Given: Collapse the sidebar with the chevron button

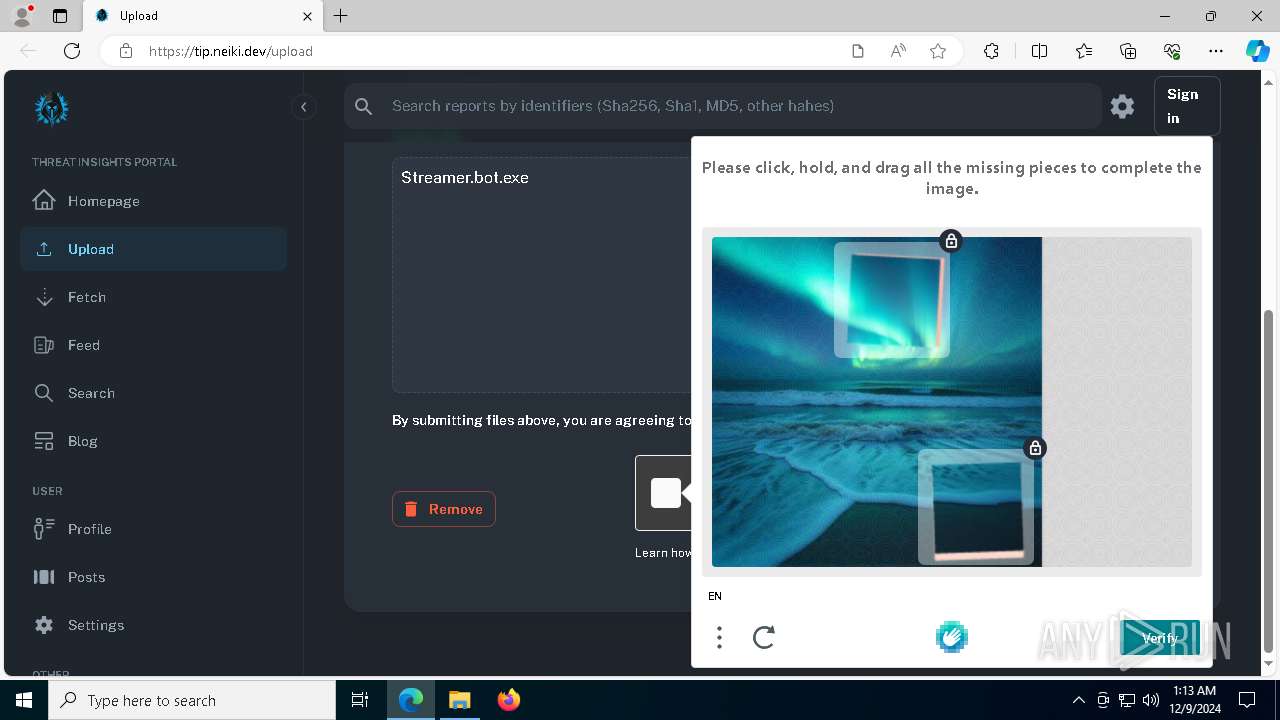Looking at the screenshot, I should click(x=303, y=107).
